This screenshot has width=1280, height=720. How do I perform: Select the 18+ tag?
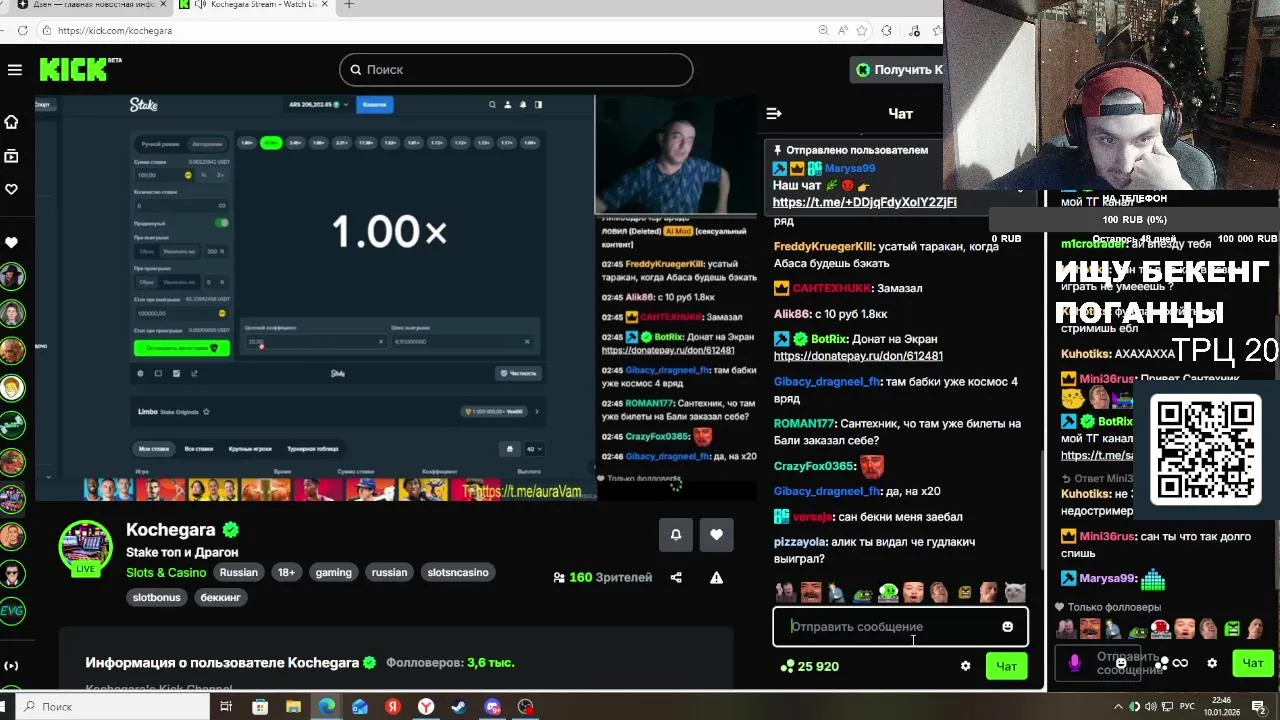click(x=286, y=573)
